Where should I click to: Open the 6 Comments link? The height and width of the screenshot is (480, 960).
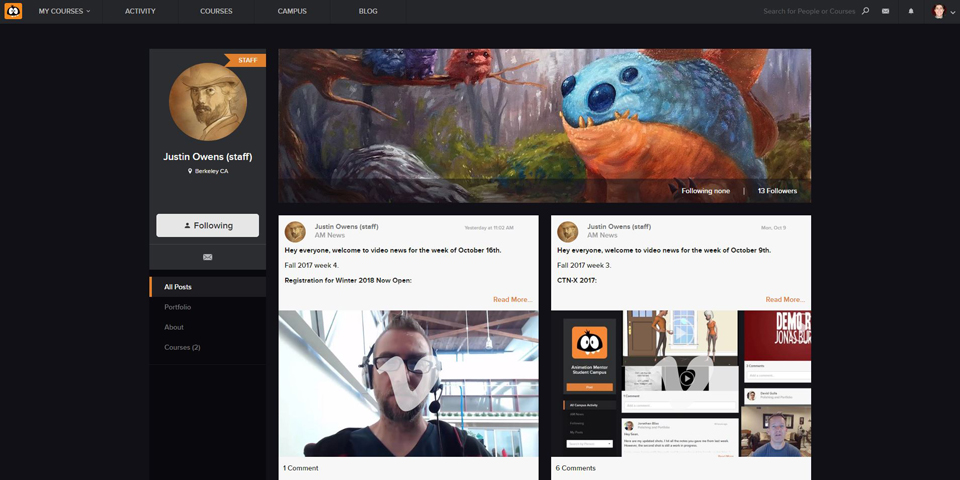pyautogui.click(x=576, y=468)
